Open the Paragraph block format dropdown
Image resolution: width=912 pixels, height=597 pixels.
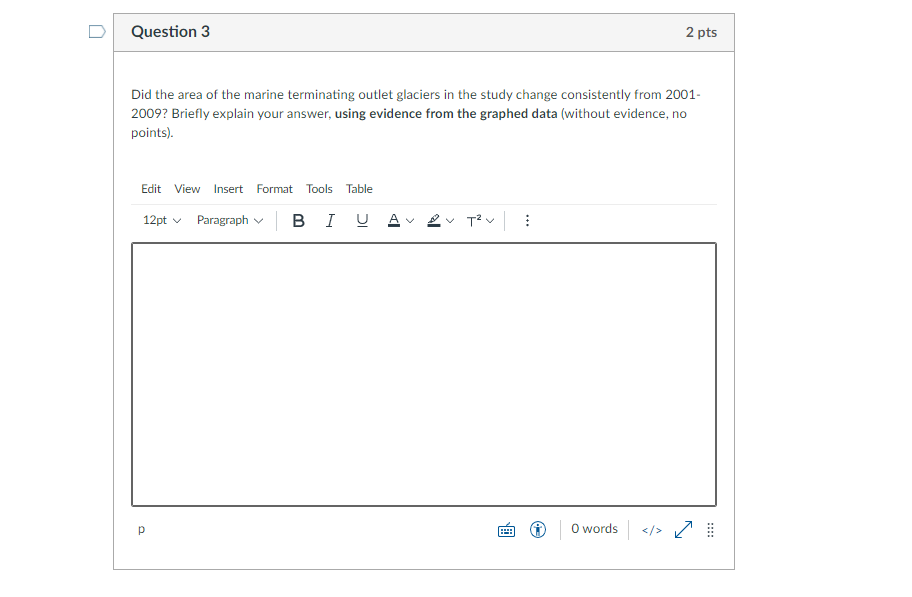[x=230, y=221]
